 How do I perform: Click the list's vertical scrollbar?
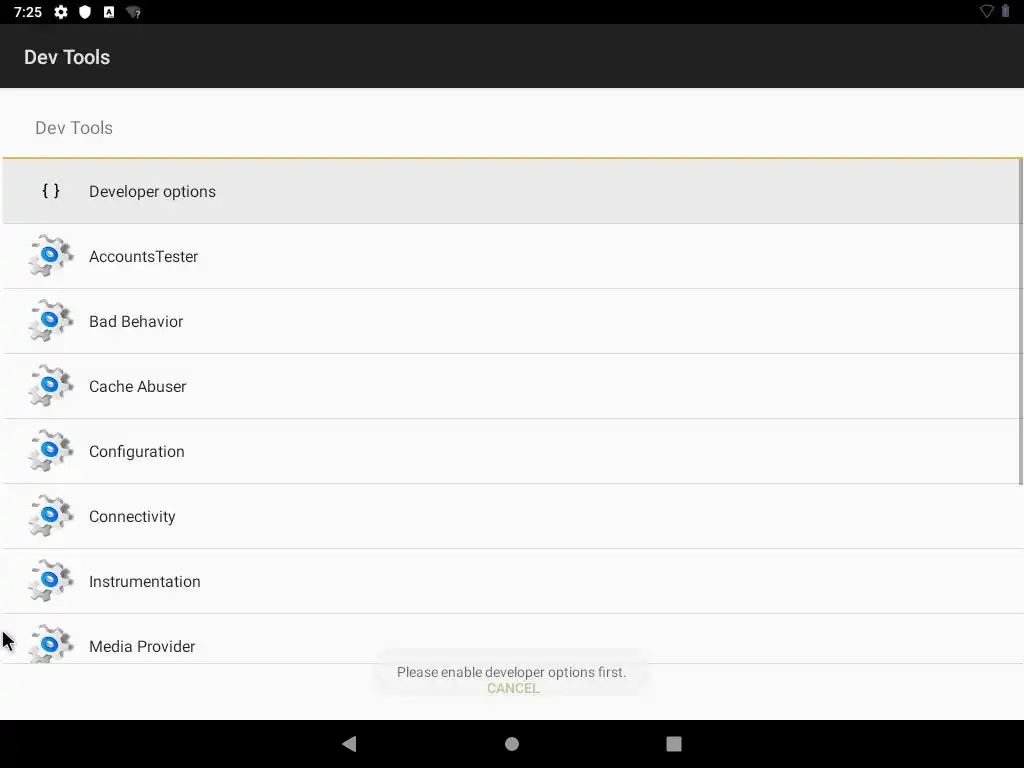(1020, 321)
